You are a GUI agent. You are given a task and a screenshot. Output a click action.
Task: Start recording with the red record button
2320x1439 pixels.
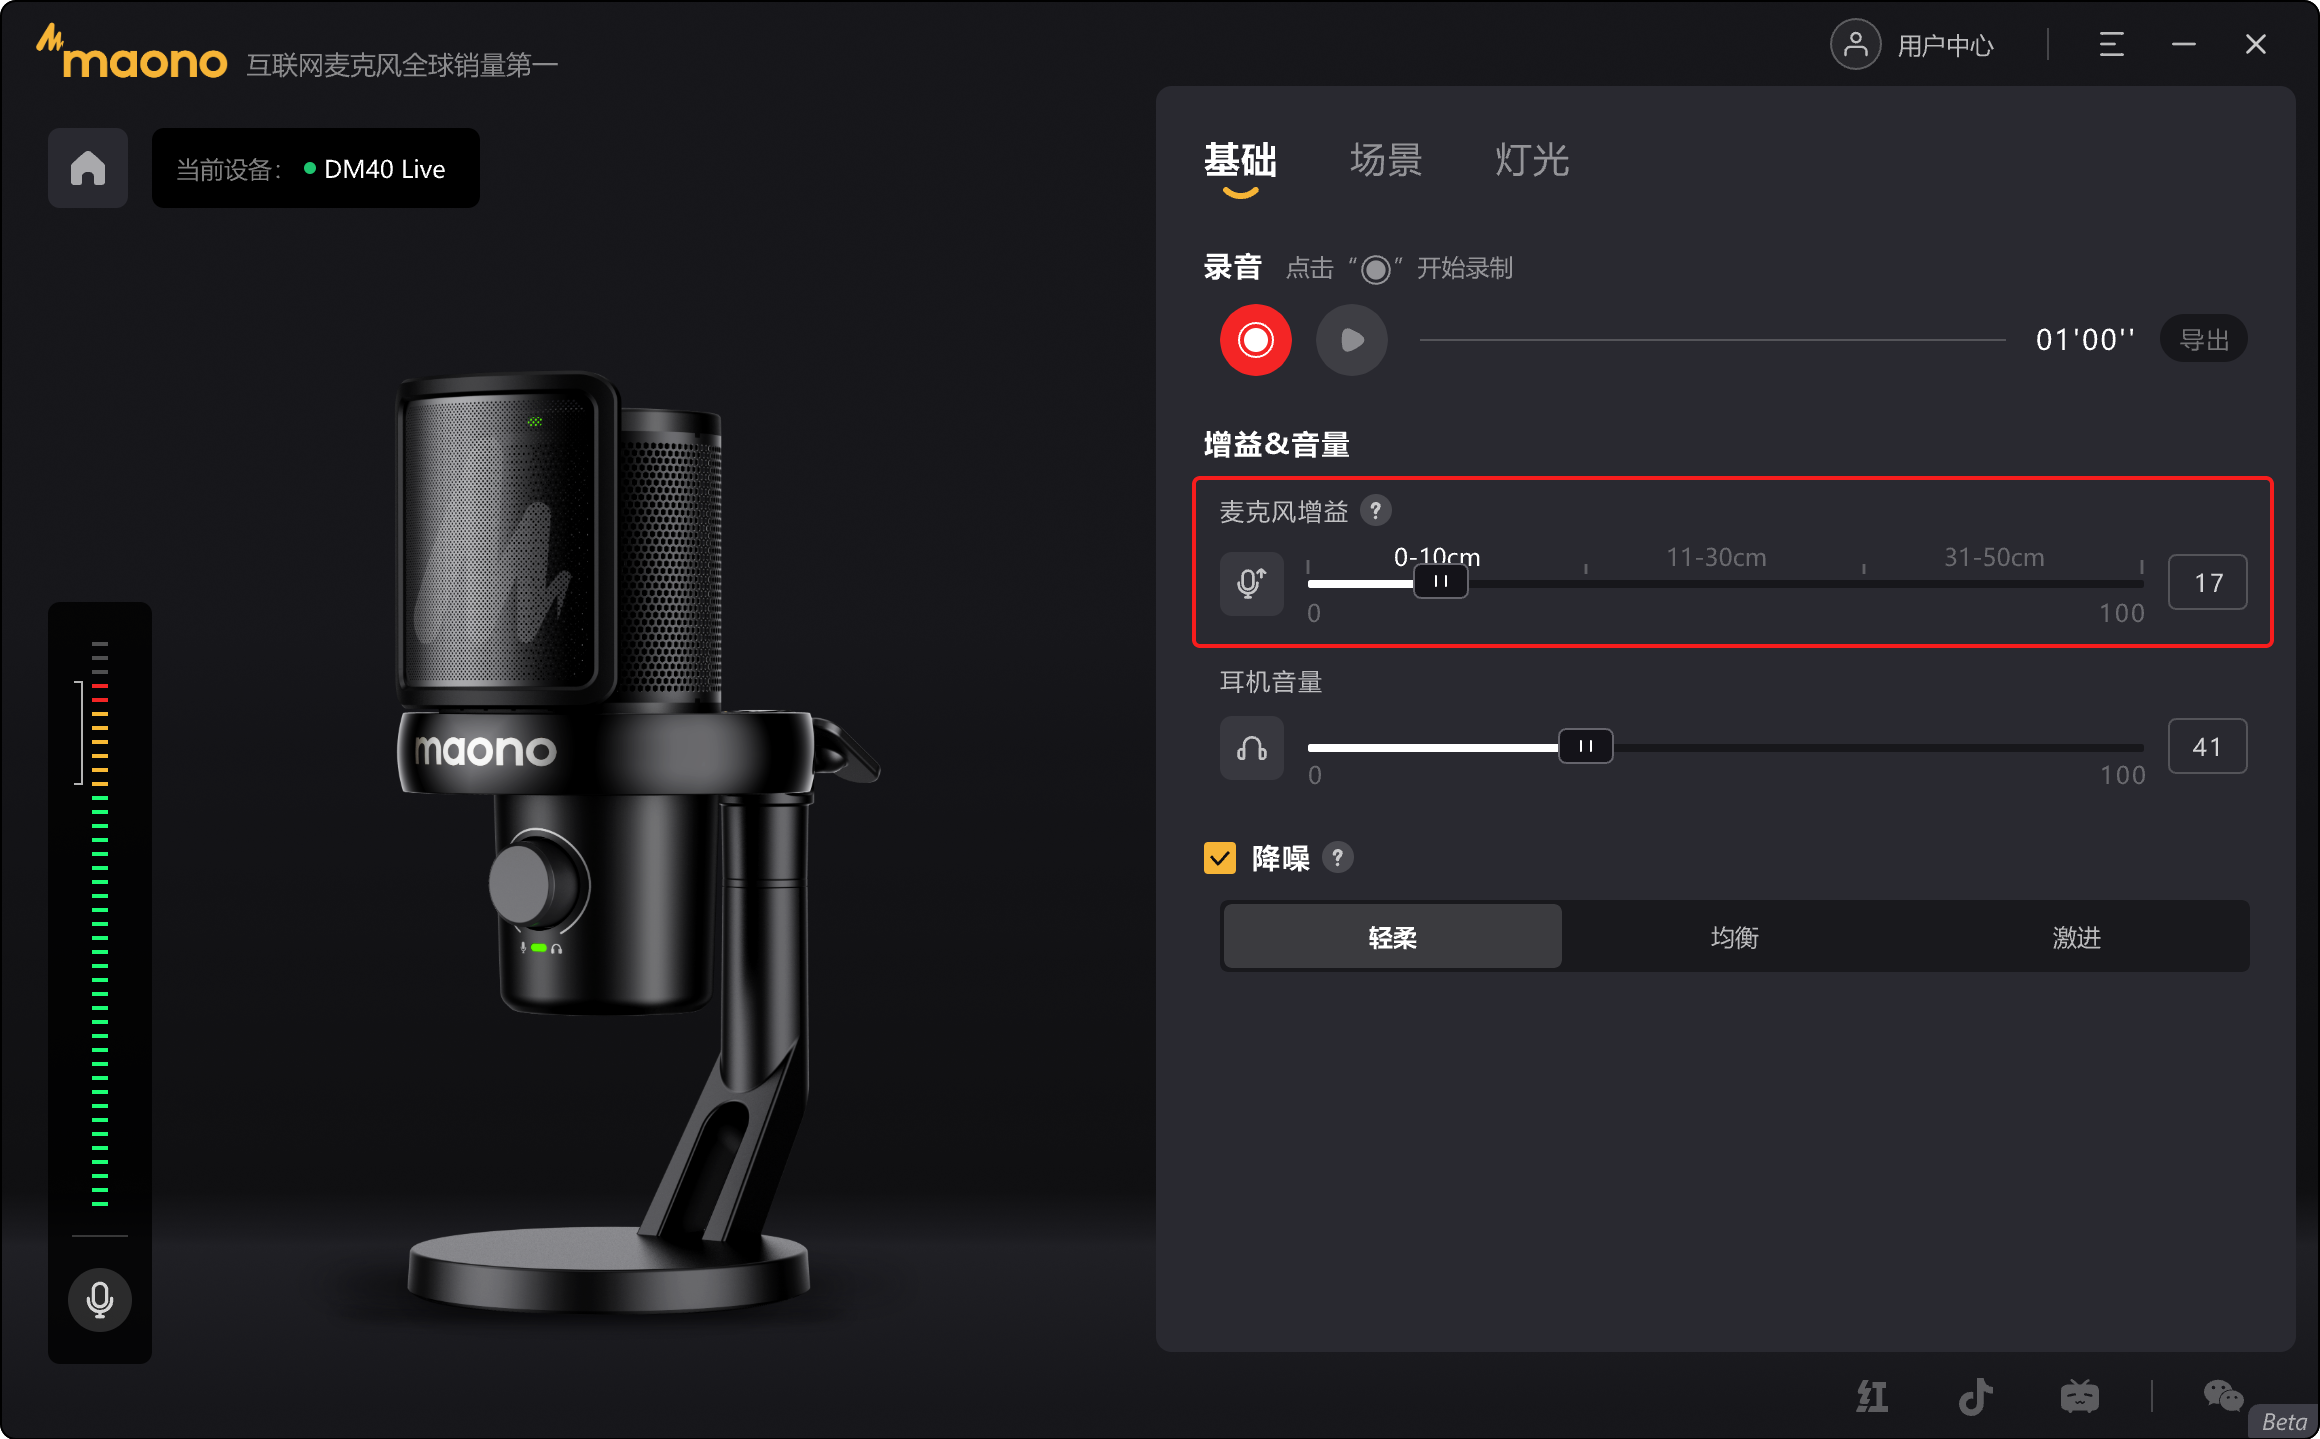(1255, 340)
